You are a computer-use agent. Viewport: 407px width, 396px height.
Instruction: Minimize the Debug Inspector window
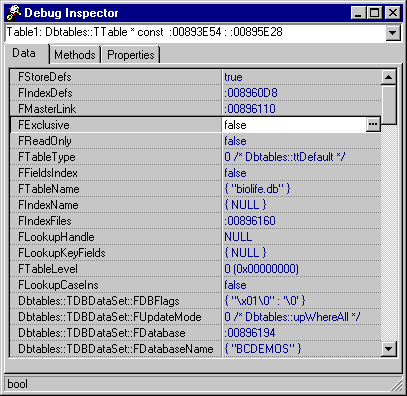pos(358,13)
